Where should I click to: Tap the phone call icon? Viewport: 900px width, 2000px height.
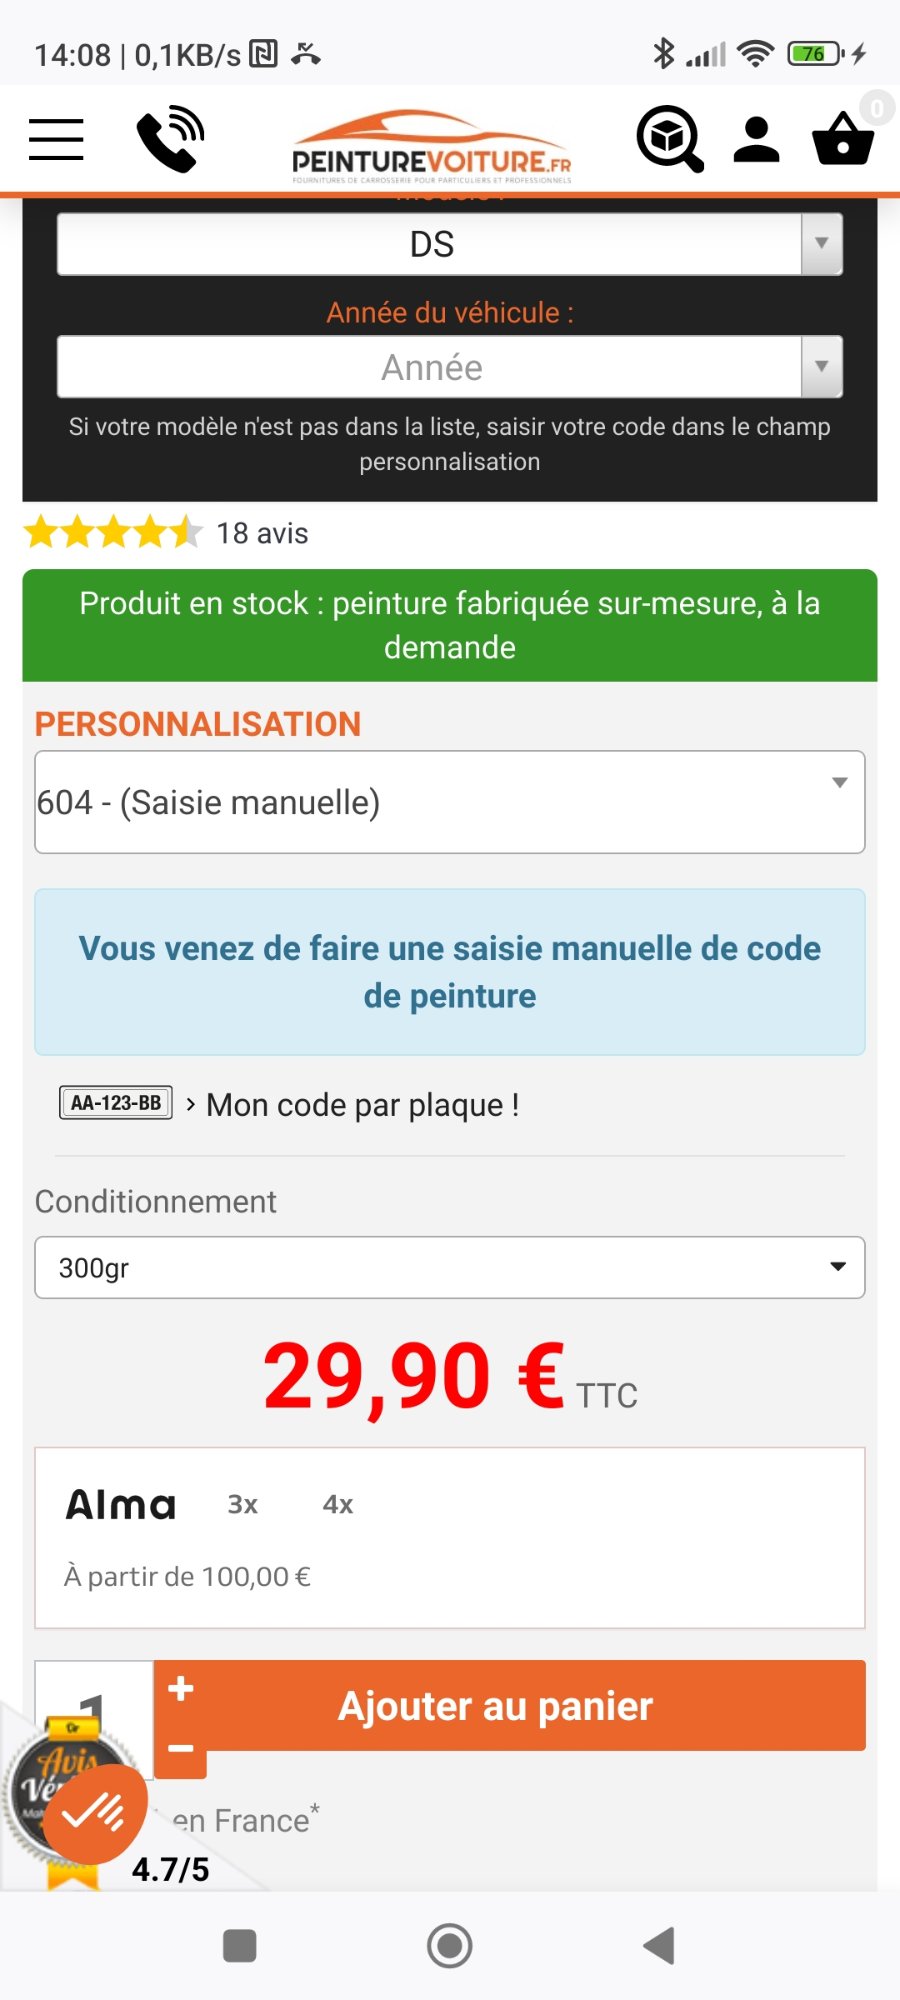(170, 139)
